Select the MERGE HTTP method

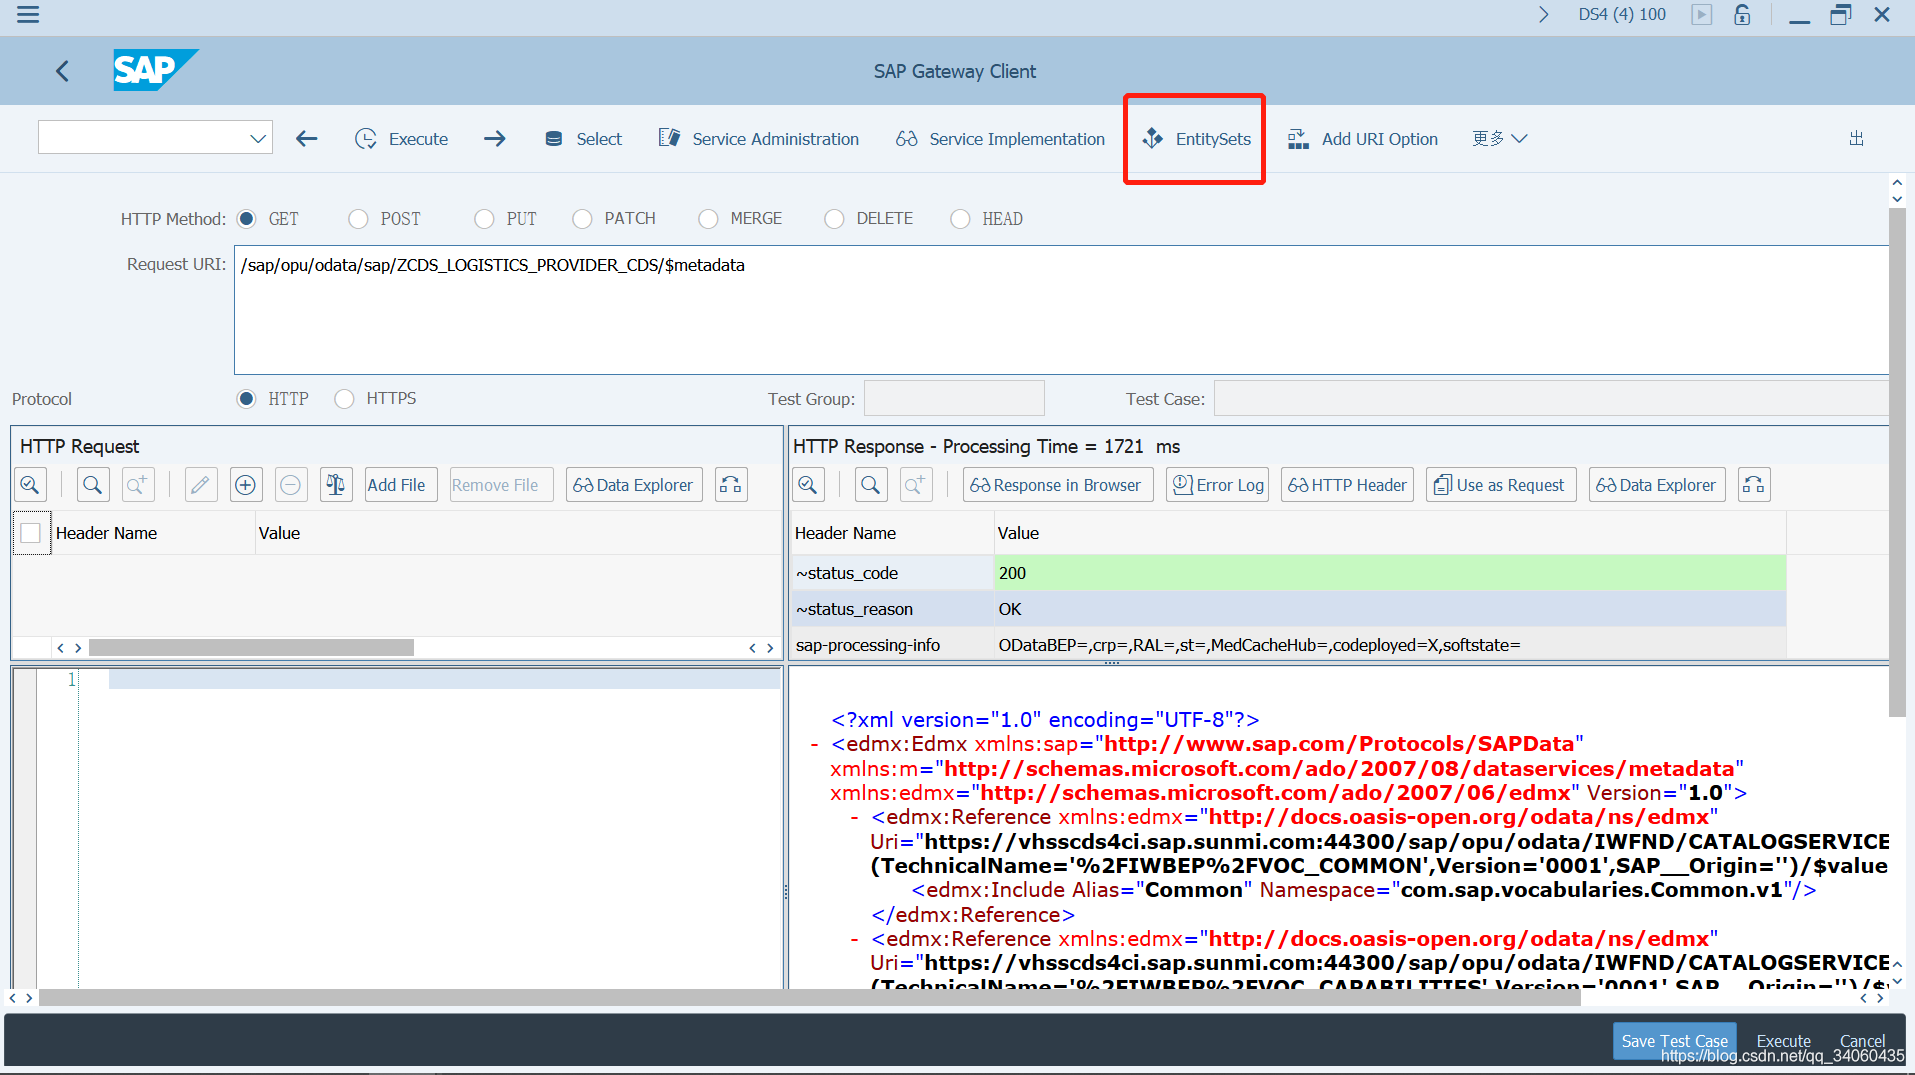pyautogui.click(x=708, y=219)
